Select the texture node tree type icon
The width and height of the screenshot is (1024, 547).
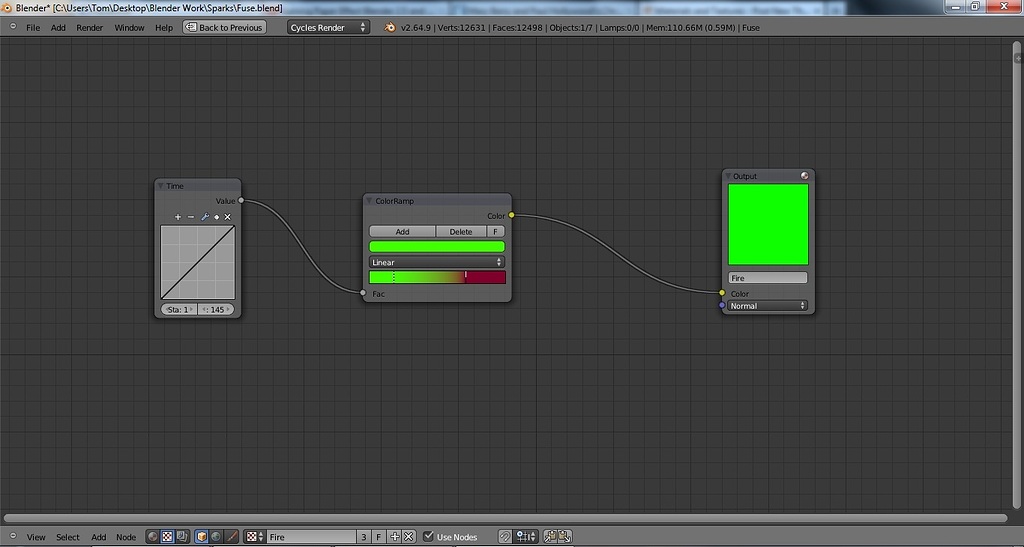tap(167, 537)
